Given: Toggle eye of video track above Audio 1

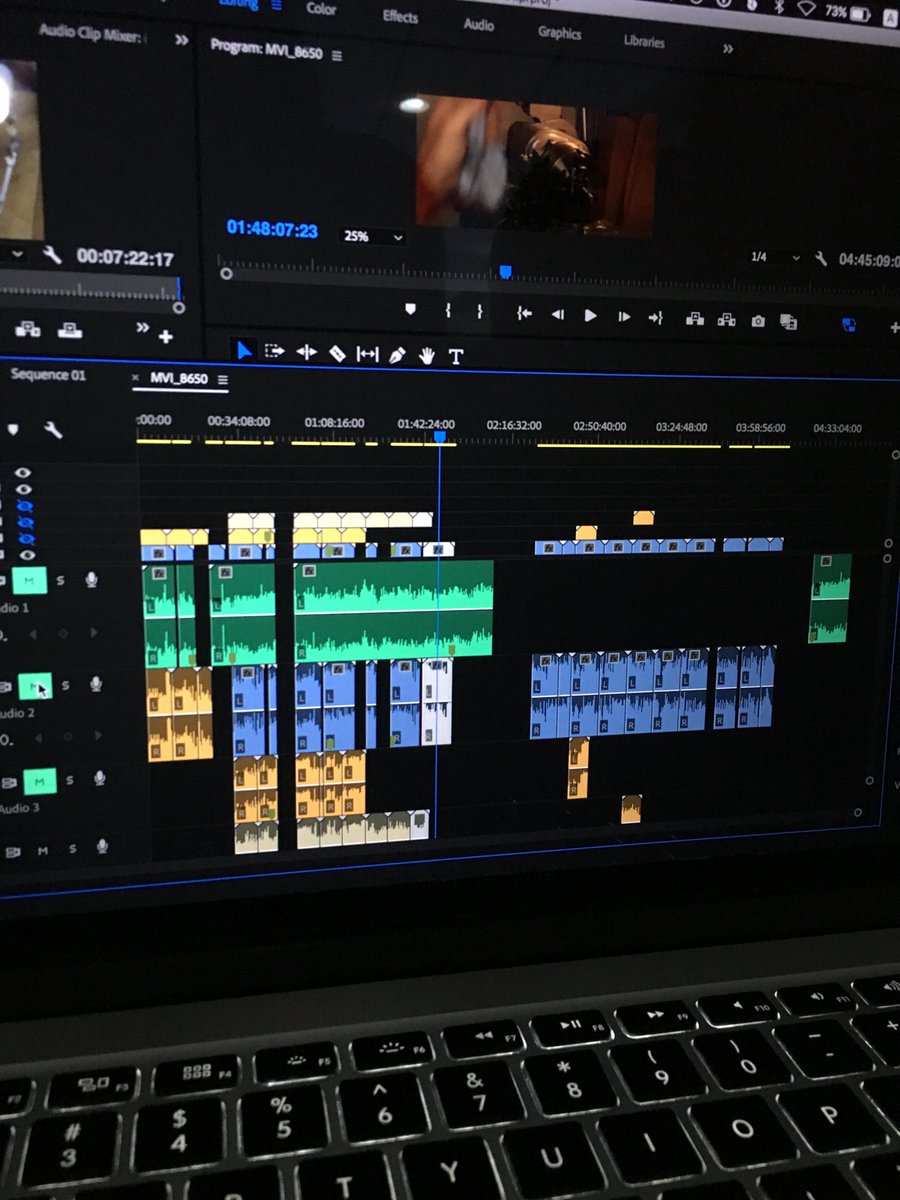Looking at the screenshot, I should (26, 555).
